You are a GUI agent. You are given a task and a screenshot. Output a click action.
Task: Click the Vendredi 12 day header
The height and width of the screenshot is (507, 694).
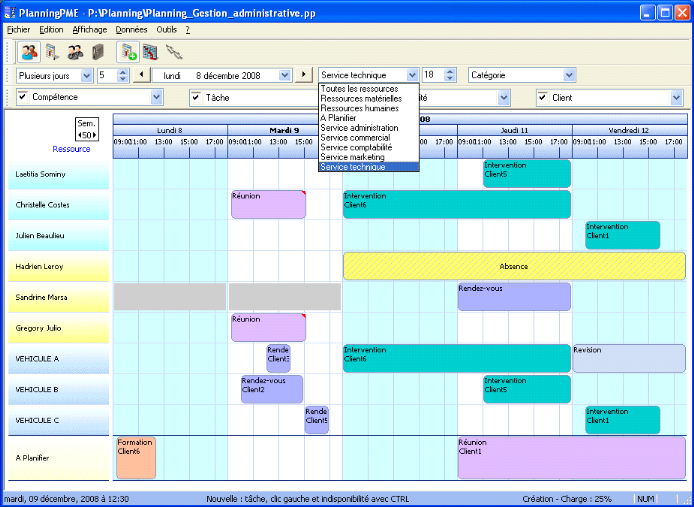pos(629,130)
